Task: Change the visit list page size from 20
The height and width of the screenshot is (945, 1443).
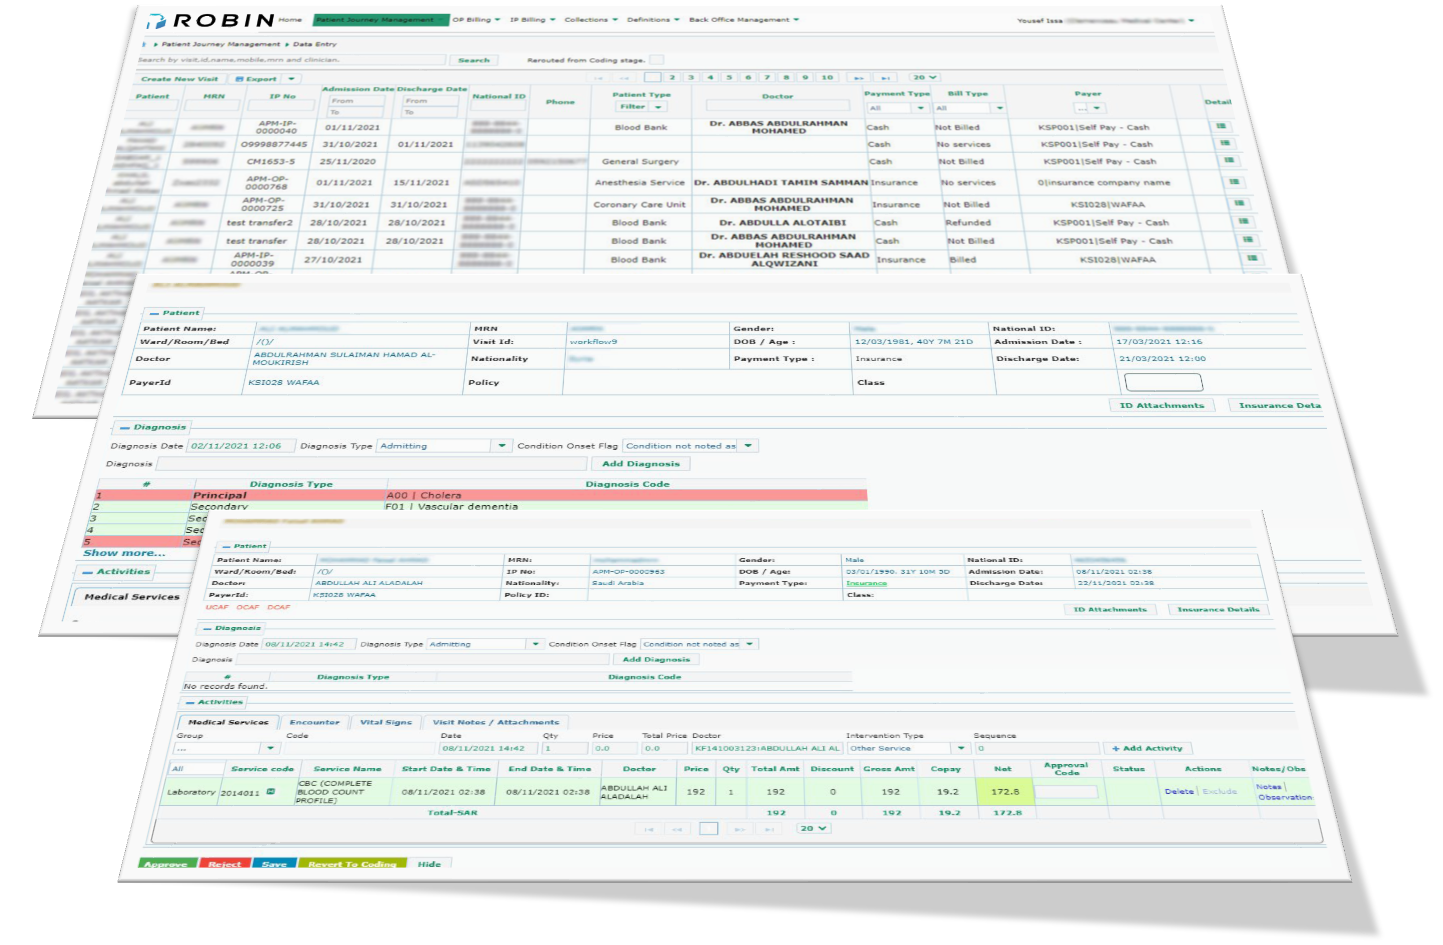Action: coord(924,77)
